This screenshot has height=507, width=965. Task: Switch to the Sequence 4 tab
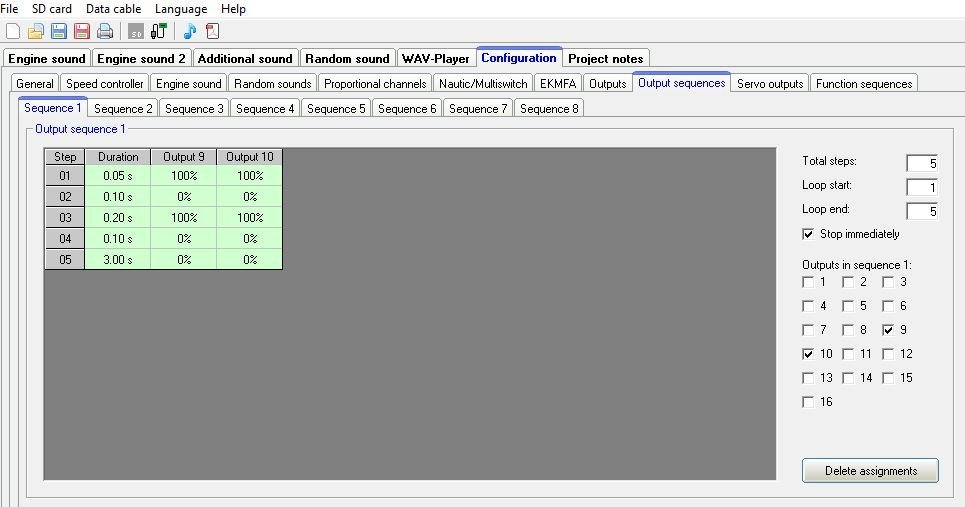click(x=265, y=108)
